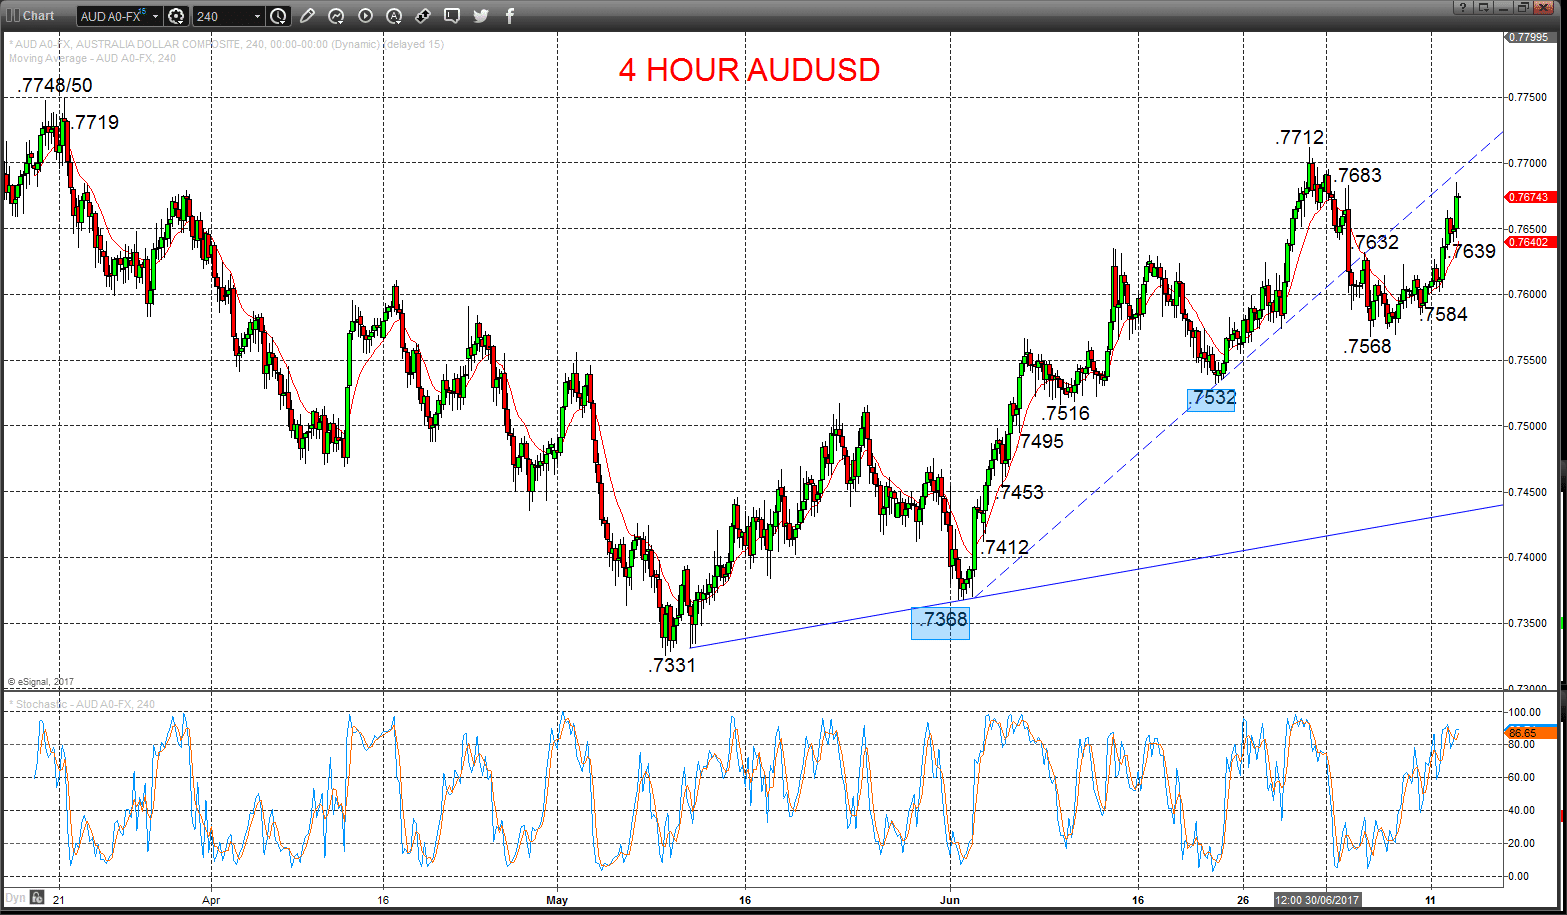Select the pencil drawing tool
The image size is (1567, 915).
[307, 16]
